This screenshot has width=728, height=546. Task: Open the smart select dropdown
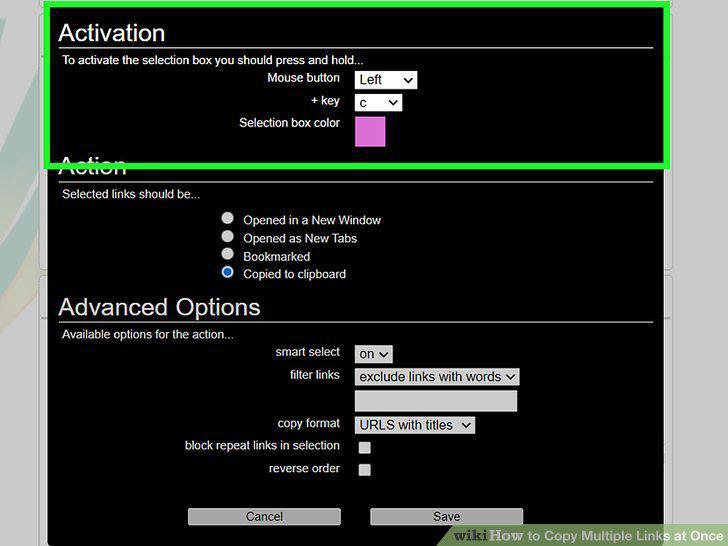[x=374, y=354]
